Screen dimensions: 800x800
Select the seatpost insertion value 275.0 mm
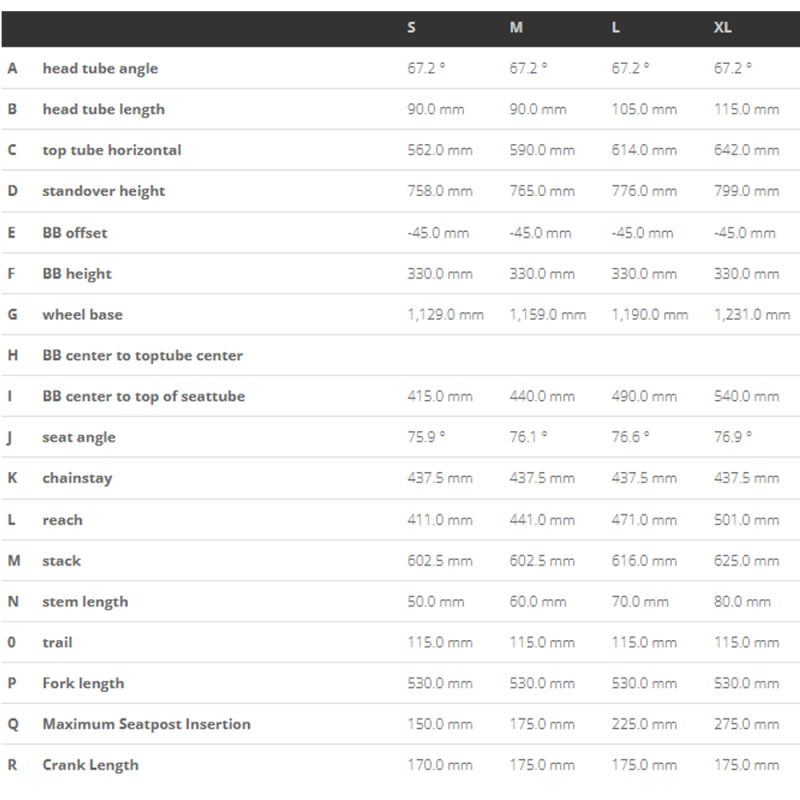pyautogui.click(x=746, y=724)
